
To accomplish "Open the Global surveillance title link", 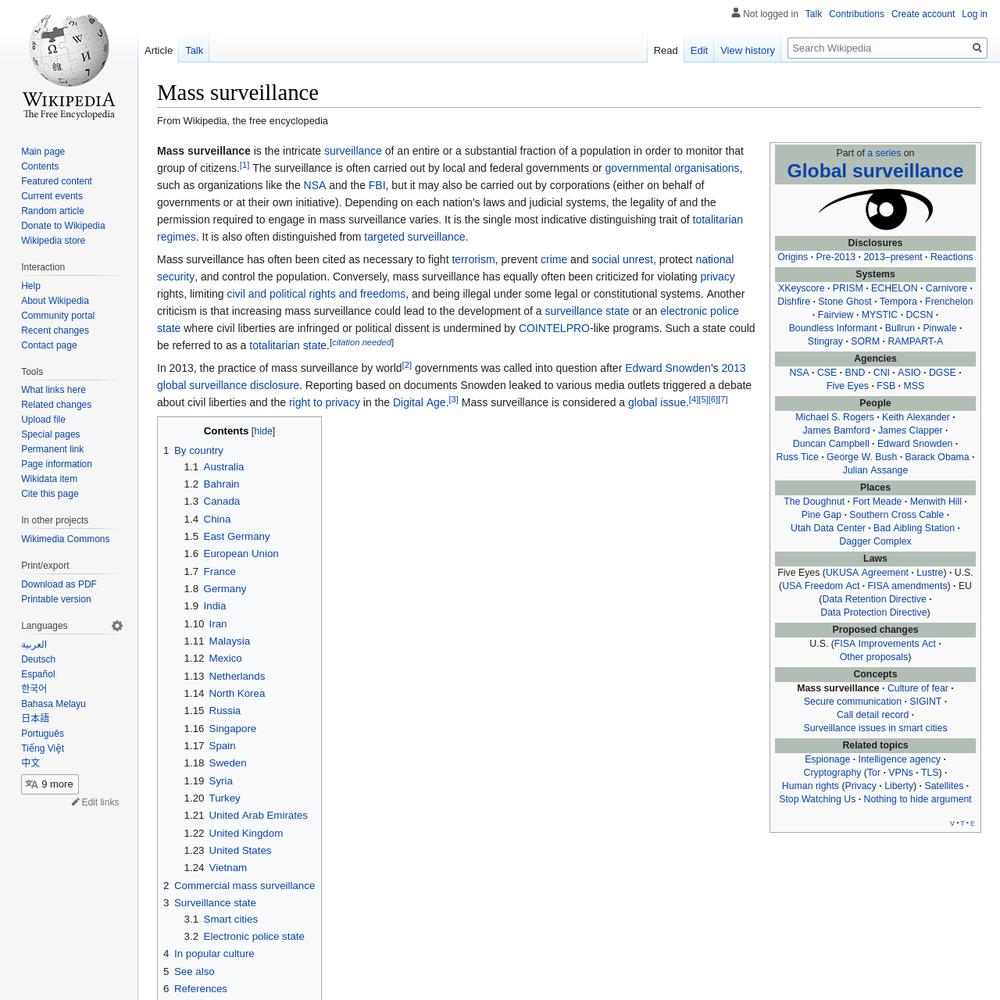I will [875, 171].
